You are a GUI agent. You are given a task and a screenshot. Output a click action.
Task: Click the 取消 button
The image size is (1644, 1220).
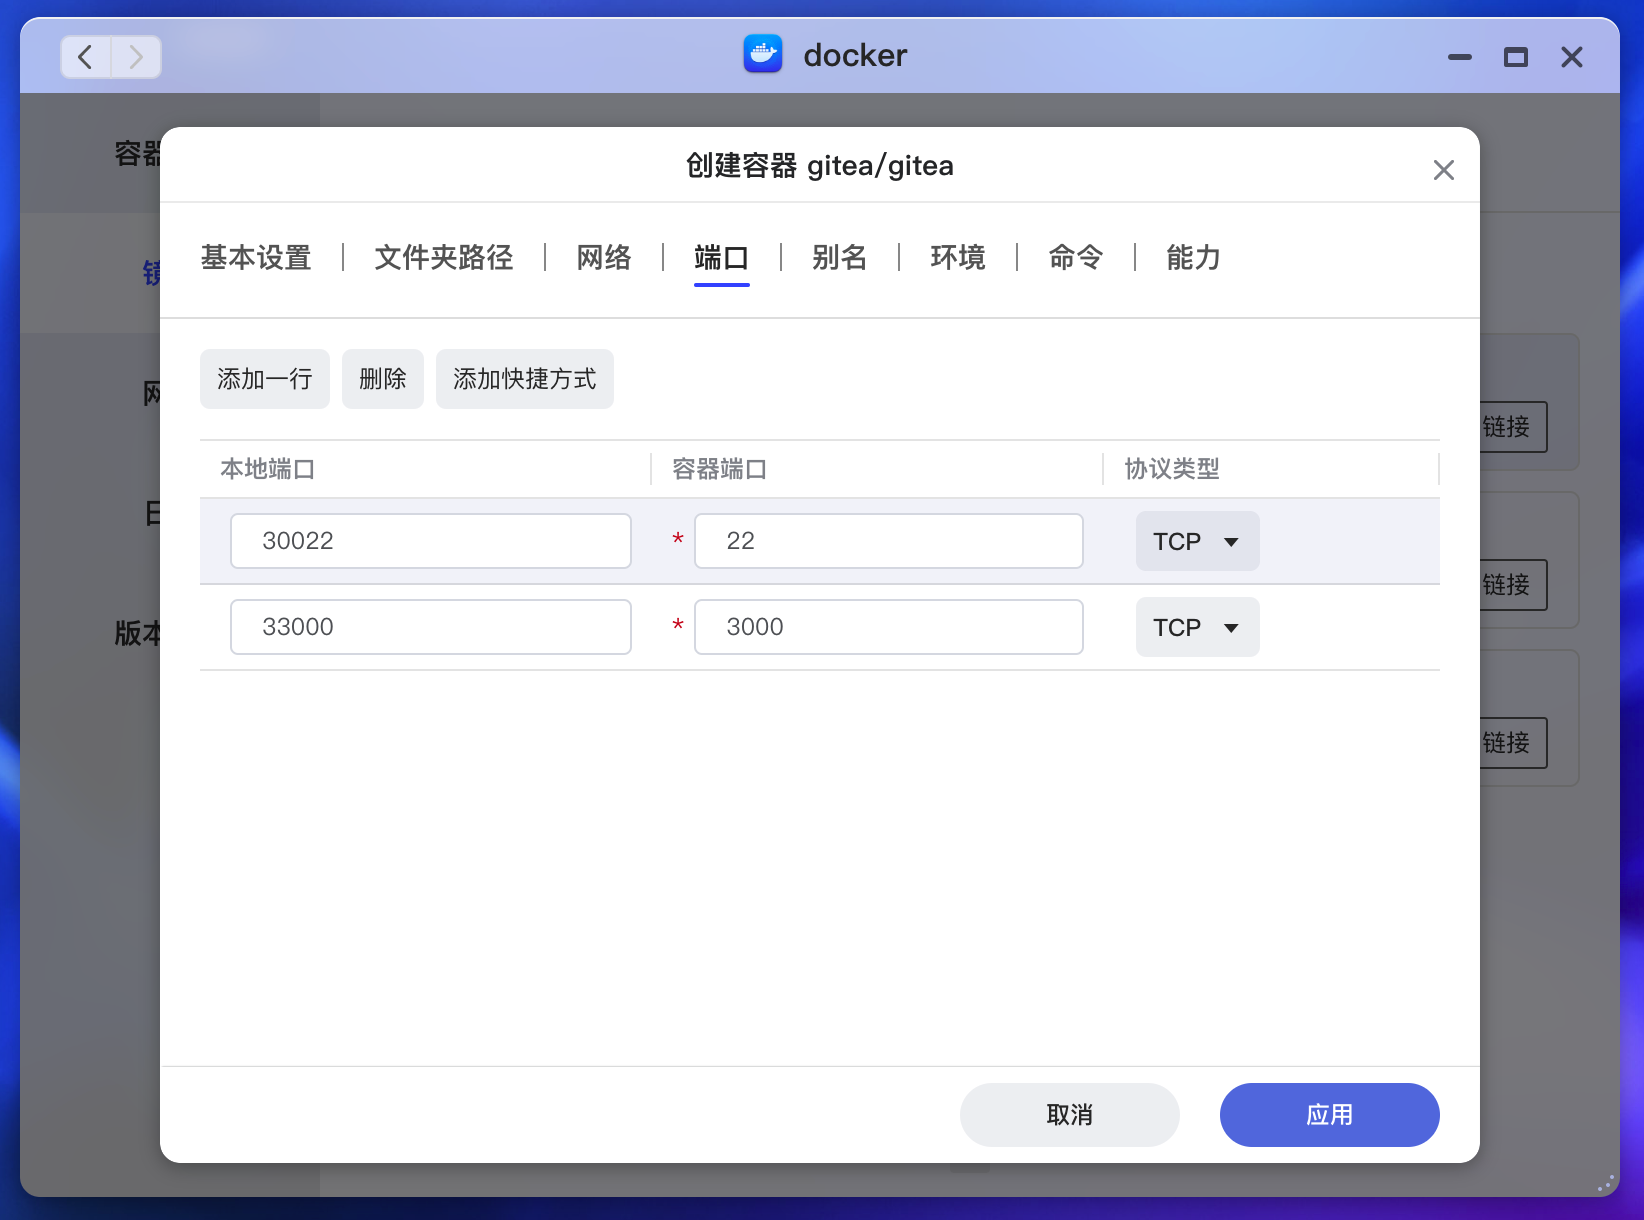coord(1070,1115)
